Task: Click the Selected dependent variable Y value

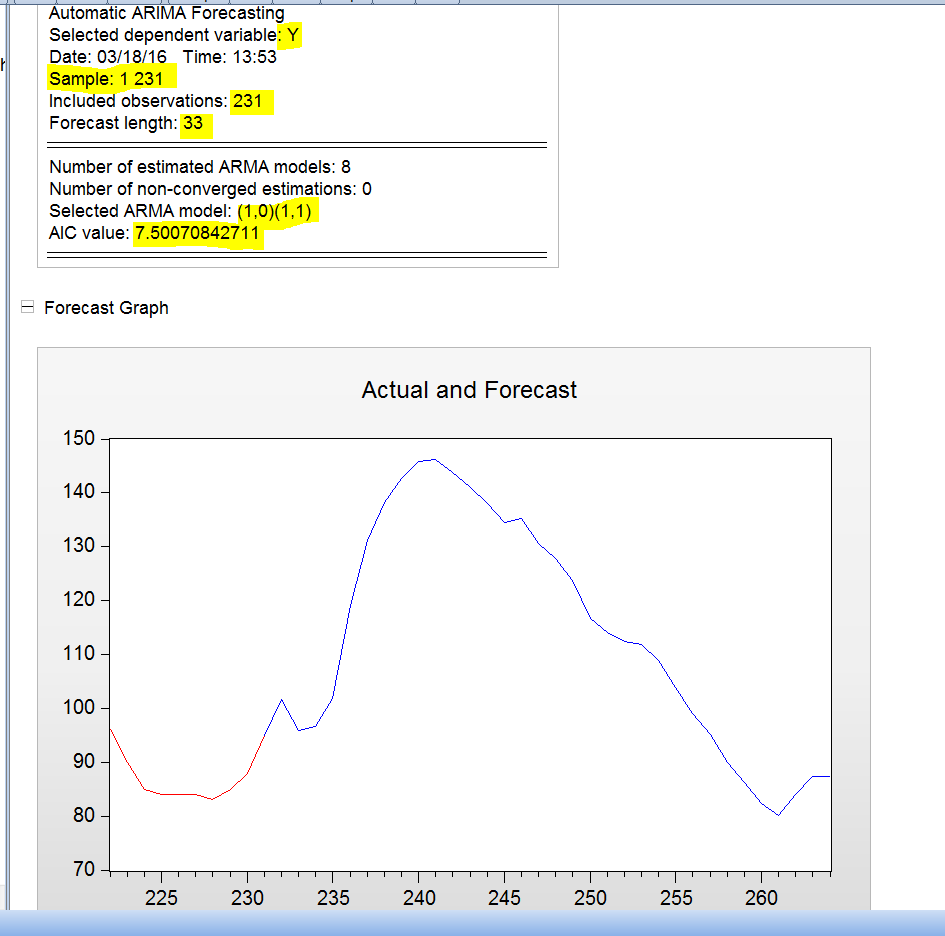Action: point(293,35)
